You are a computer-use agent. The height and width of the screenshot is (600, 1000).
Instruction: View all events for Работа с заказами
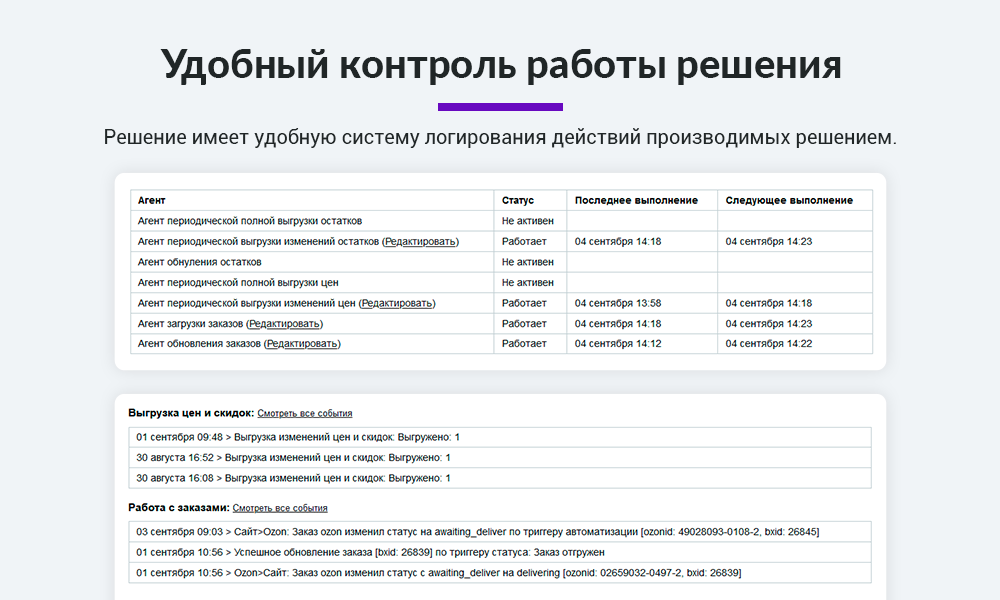pyautogui.click(x=280, y=508)
